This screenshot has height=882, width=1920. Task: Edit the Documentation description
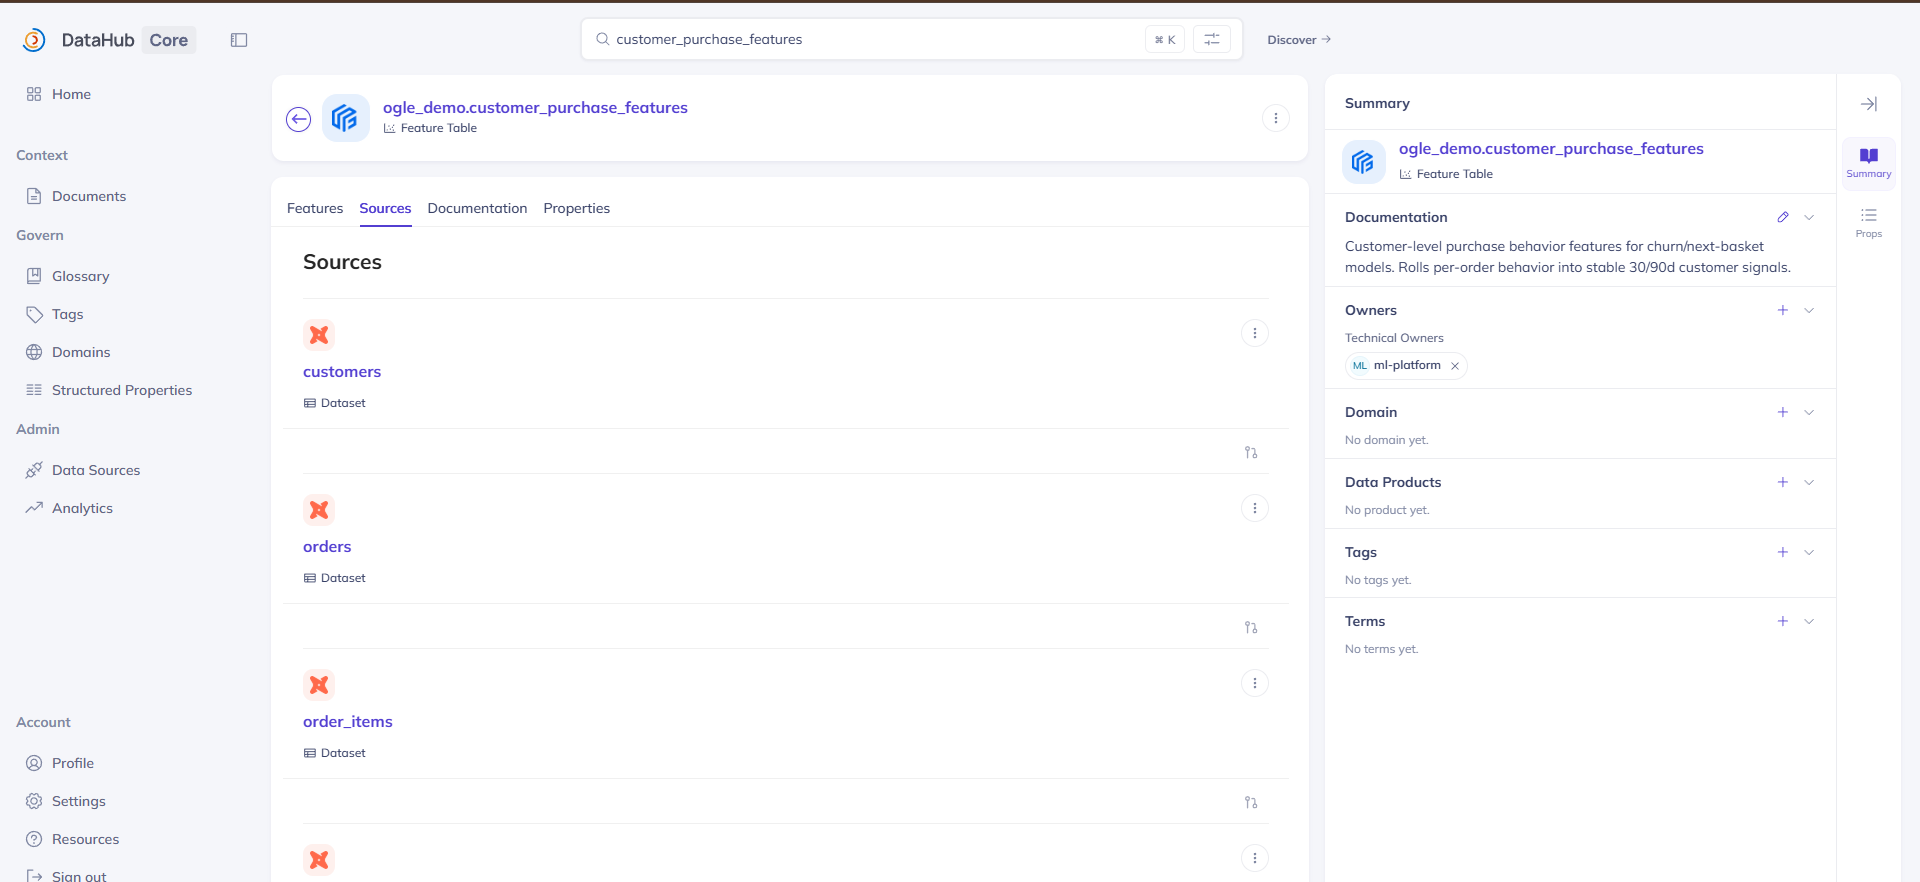[x=1782, y=217]
